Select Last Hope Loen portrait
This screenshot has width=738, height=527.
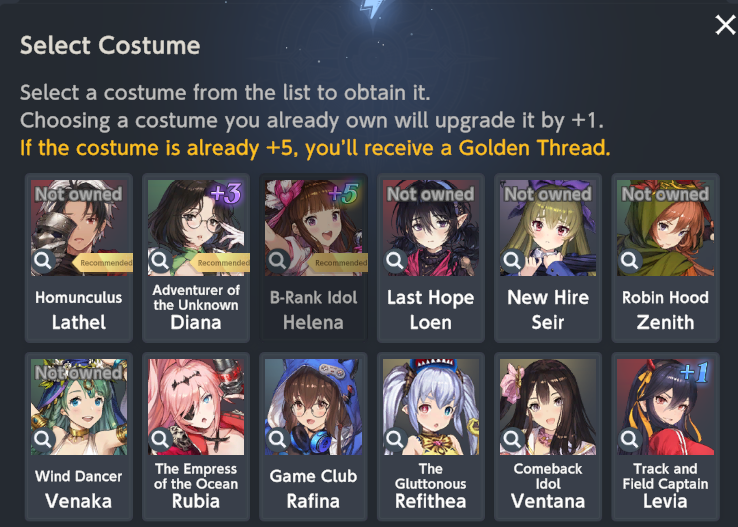(431, 228)
